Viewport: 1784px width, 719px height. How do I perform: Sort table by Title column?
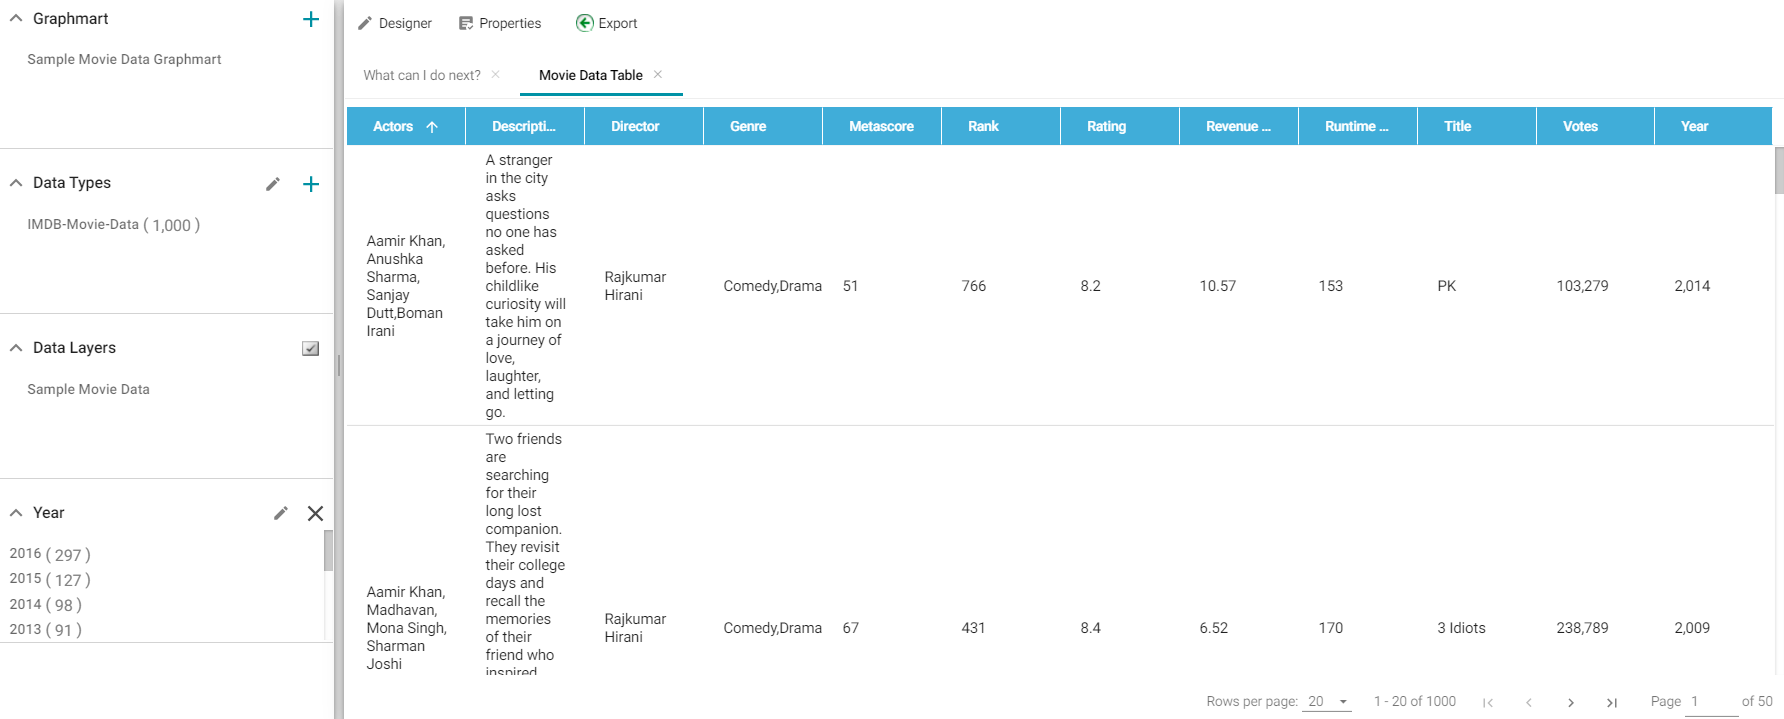tap(1476, 126)
